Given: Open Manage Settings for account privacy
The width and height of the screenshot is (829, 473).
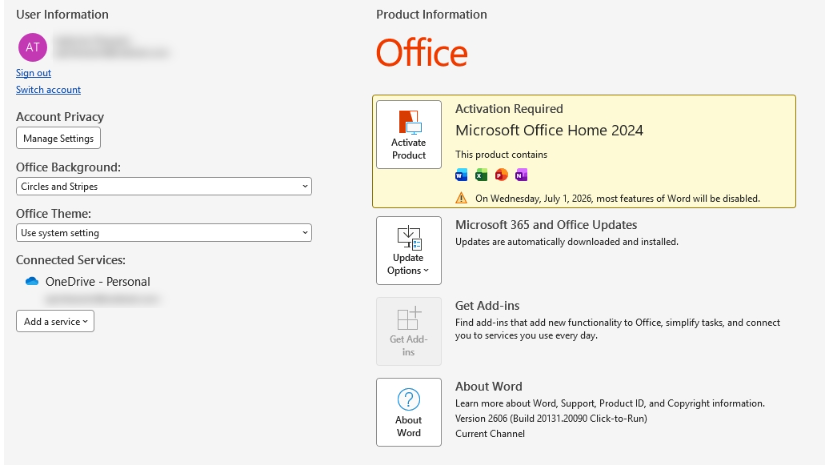Looking at the screenshot, I should (58, 138).
